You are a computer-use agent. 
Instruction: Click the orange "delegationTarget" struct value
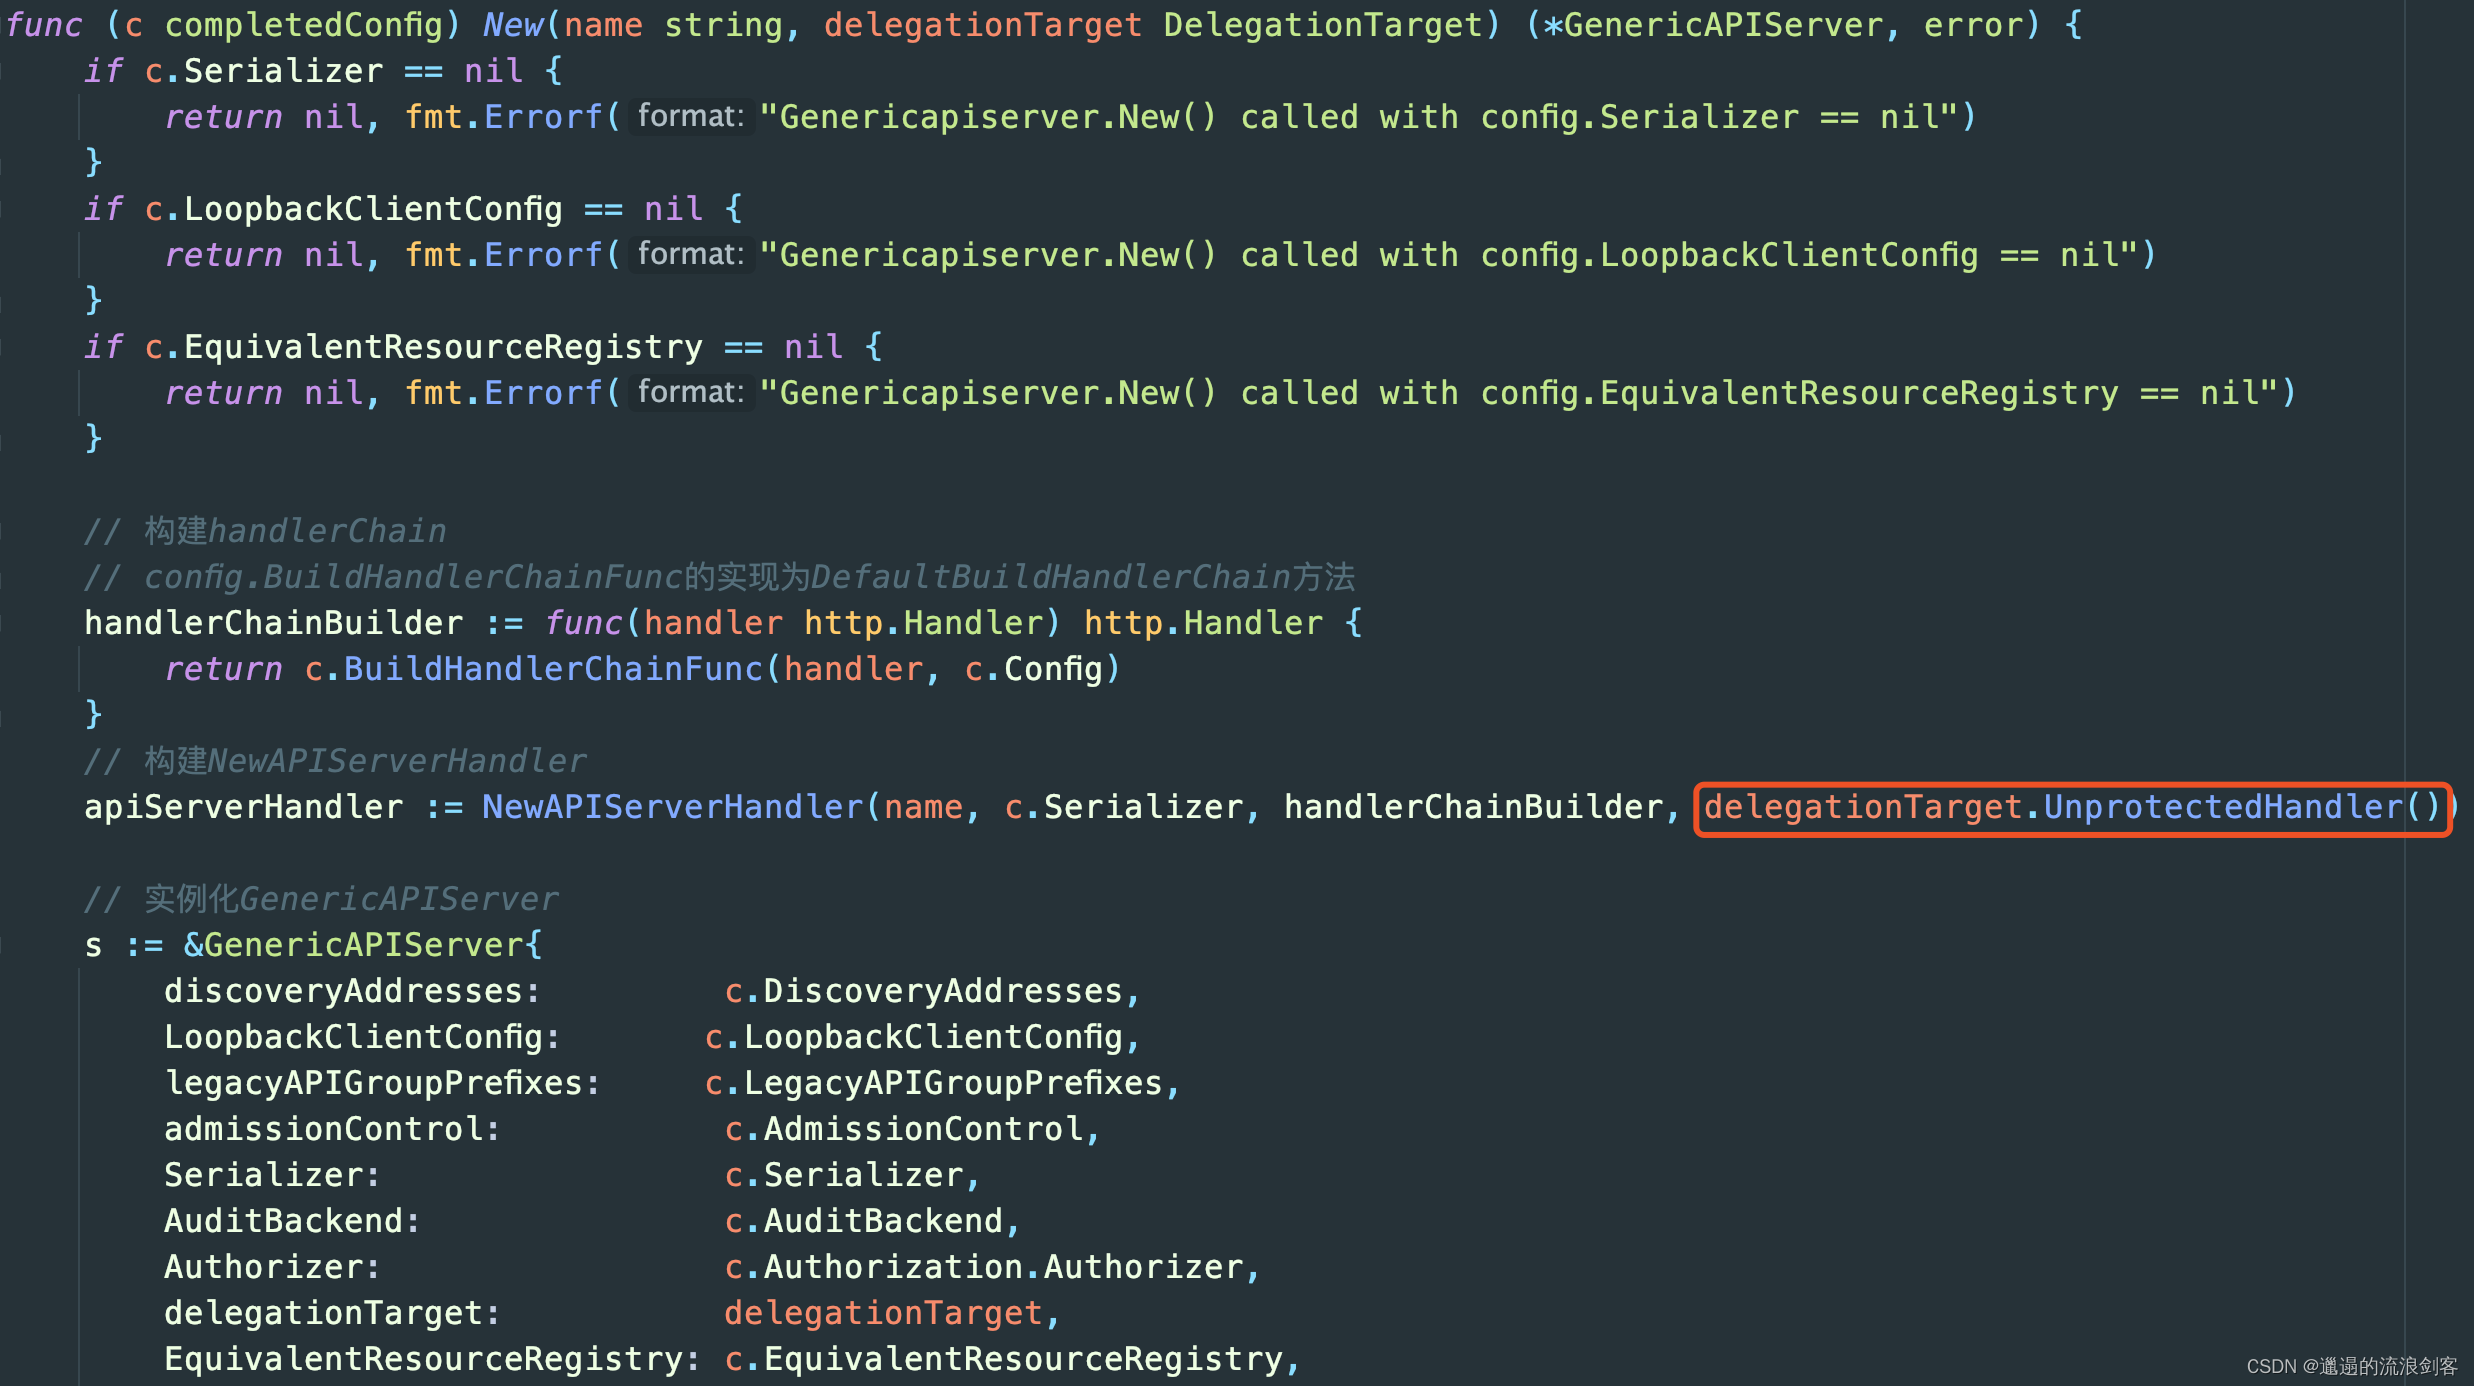point(883,1312)
